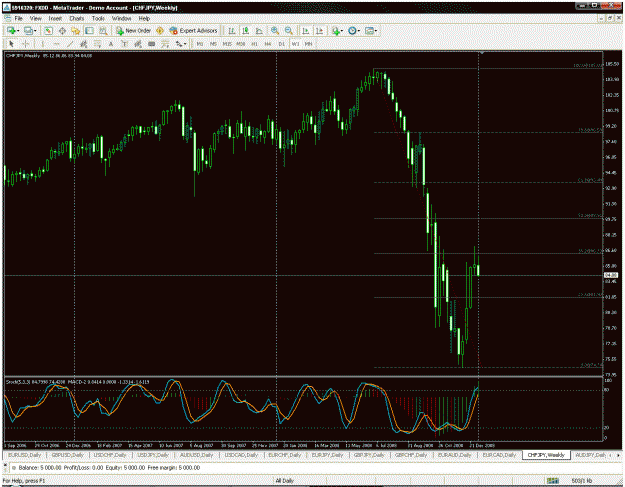Open the Window menu
This screenshot has height=487, width=625.
tap(121, 18)
